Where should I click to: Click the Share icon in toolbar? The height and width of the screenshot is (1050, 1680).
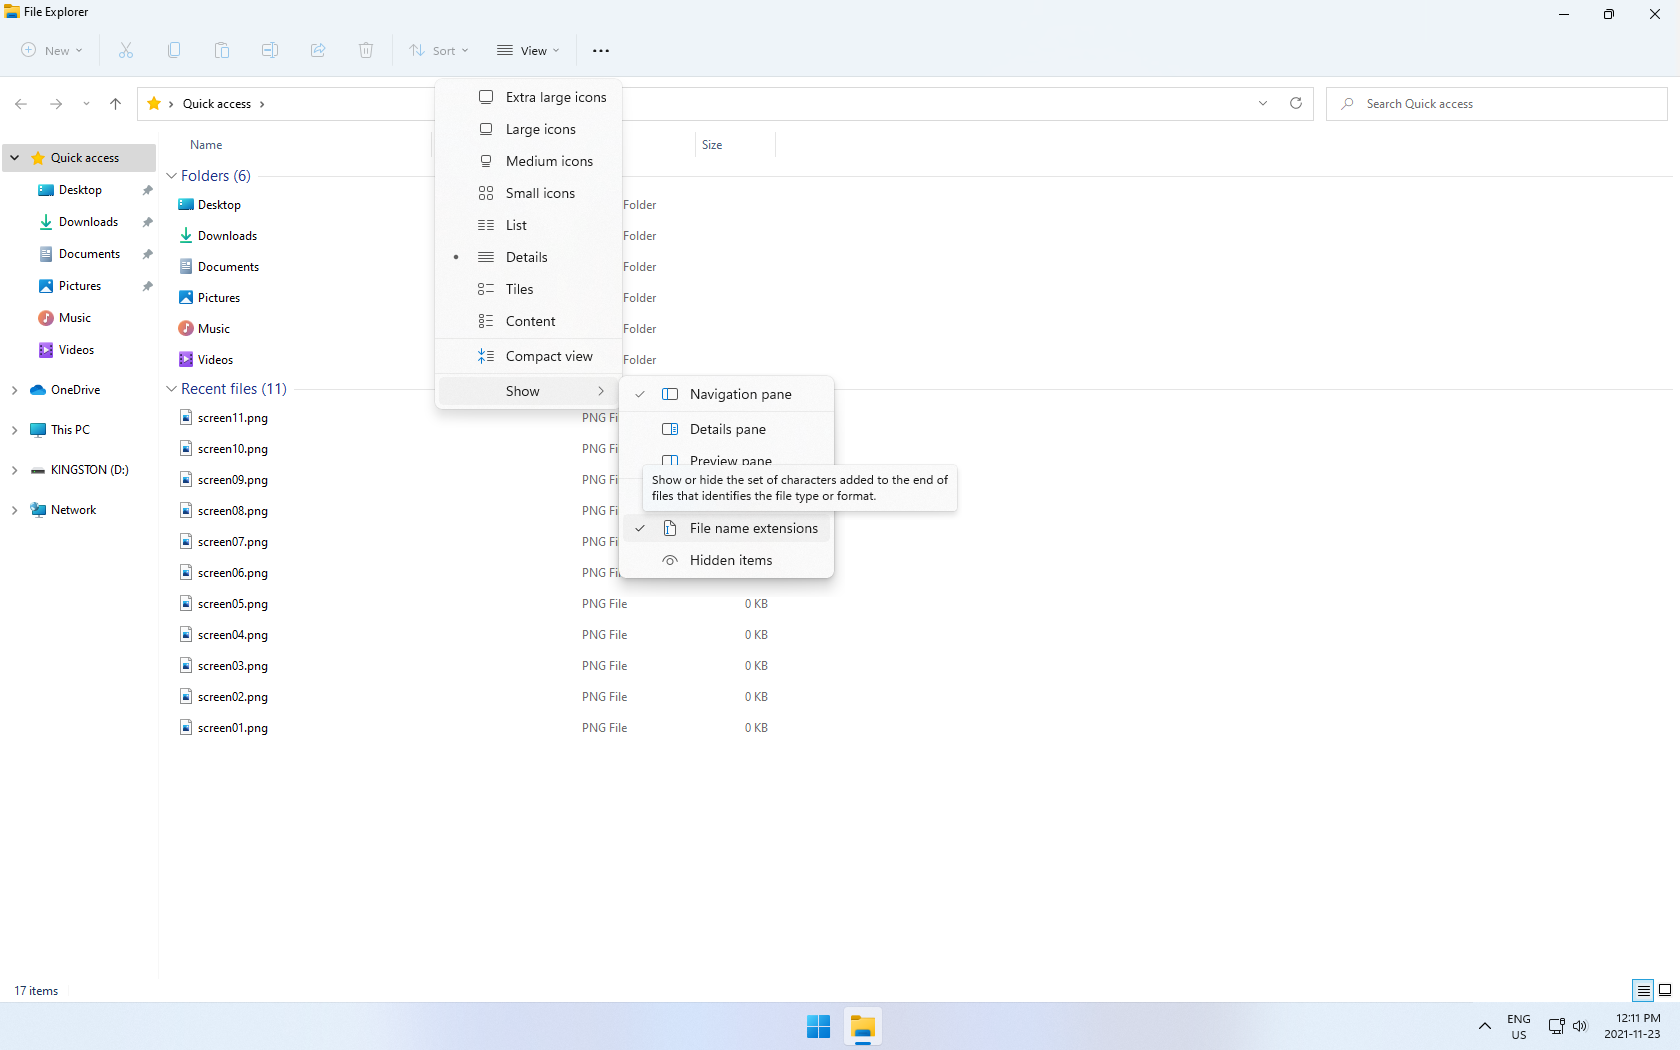pyautogui.click(x=318, y=50)
